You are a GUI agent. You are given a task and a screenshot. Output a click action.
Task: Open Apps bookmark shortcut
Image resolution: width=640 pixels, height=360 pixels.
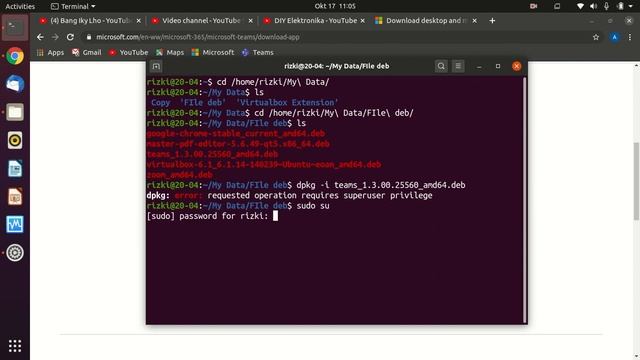coord(51,52)
